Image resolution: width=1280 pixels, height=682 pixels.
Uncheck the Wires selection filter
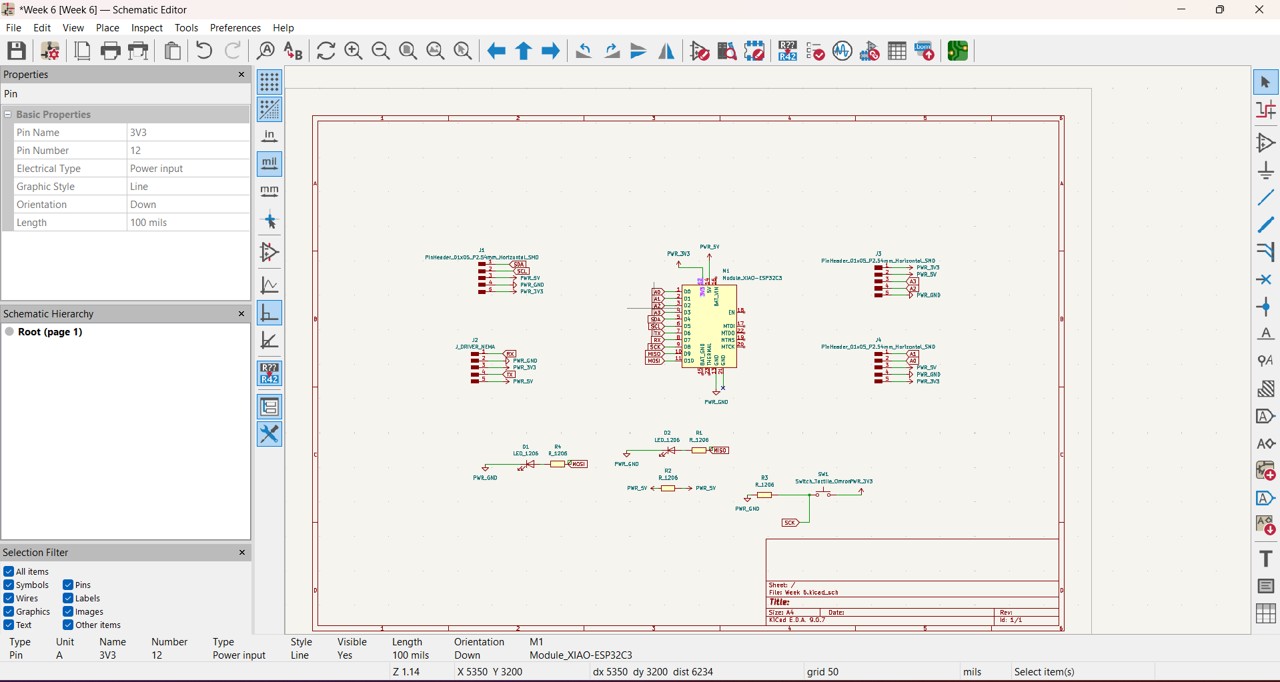9,598
